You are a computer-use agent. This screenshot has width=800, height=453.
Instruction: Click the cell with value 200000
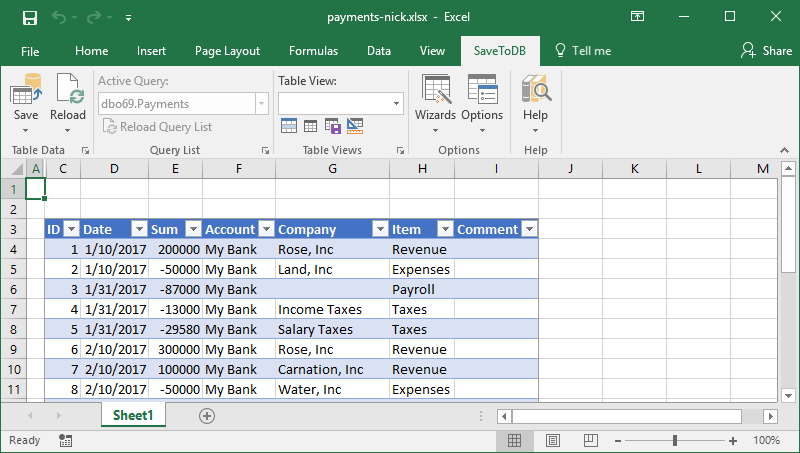click(176, 249)
